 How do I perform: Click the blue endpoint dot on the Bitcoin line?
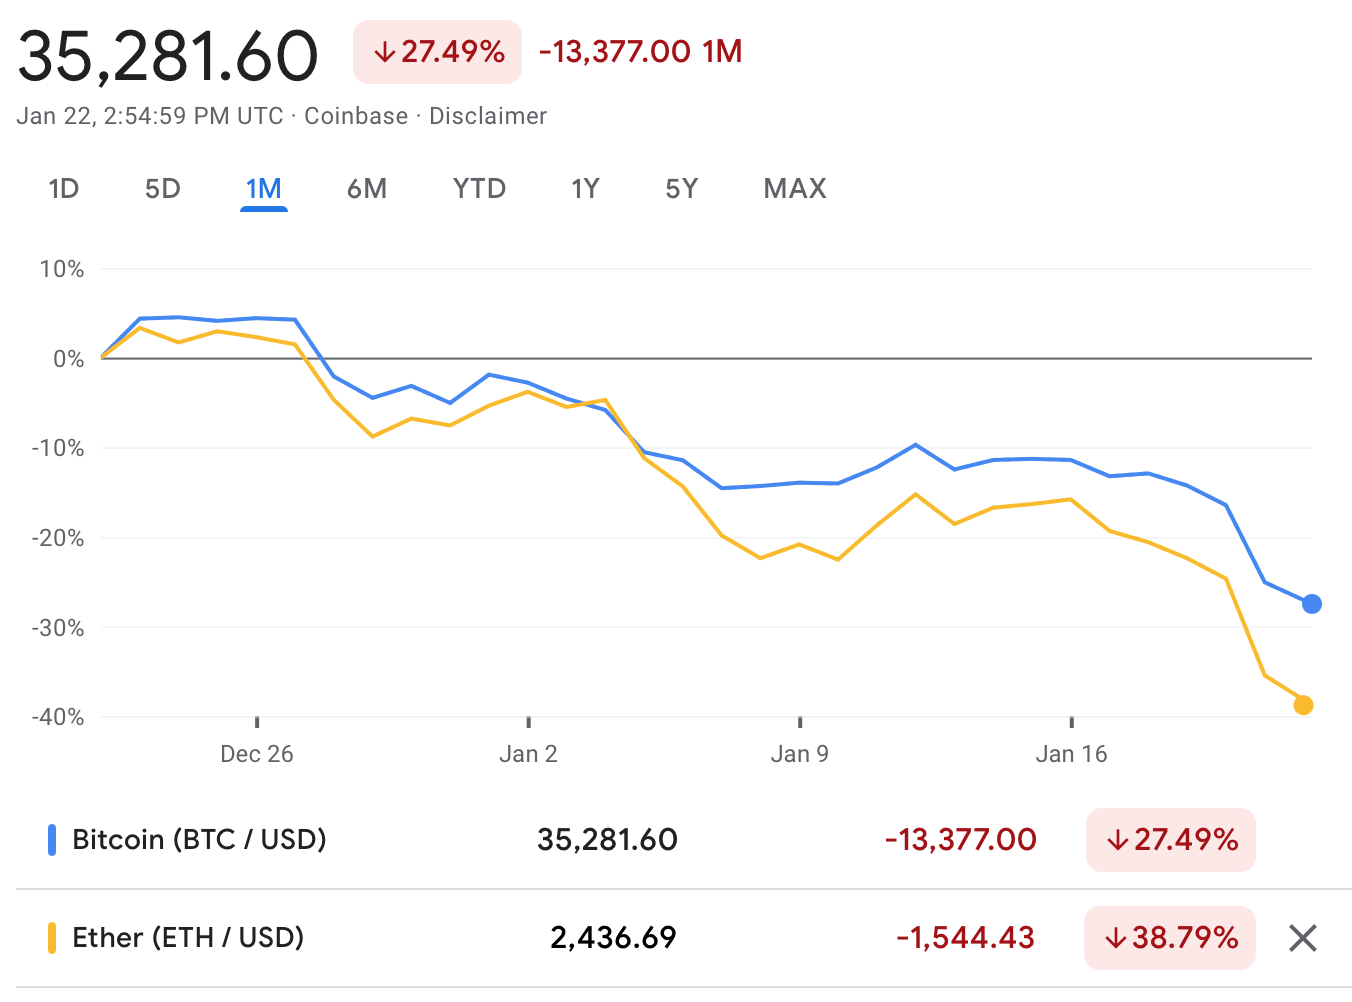(1311, 604)
